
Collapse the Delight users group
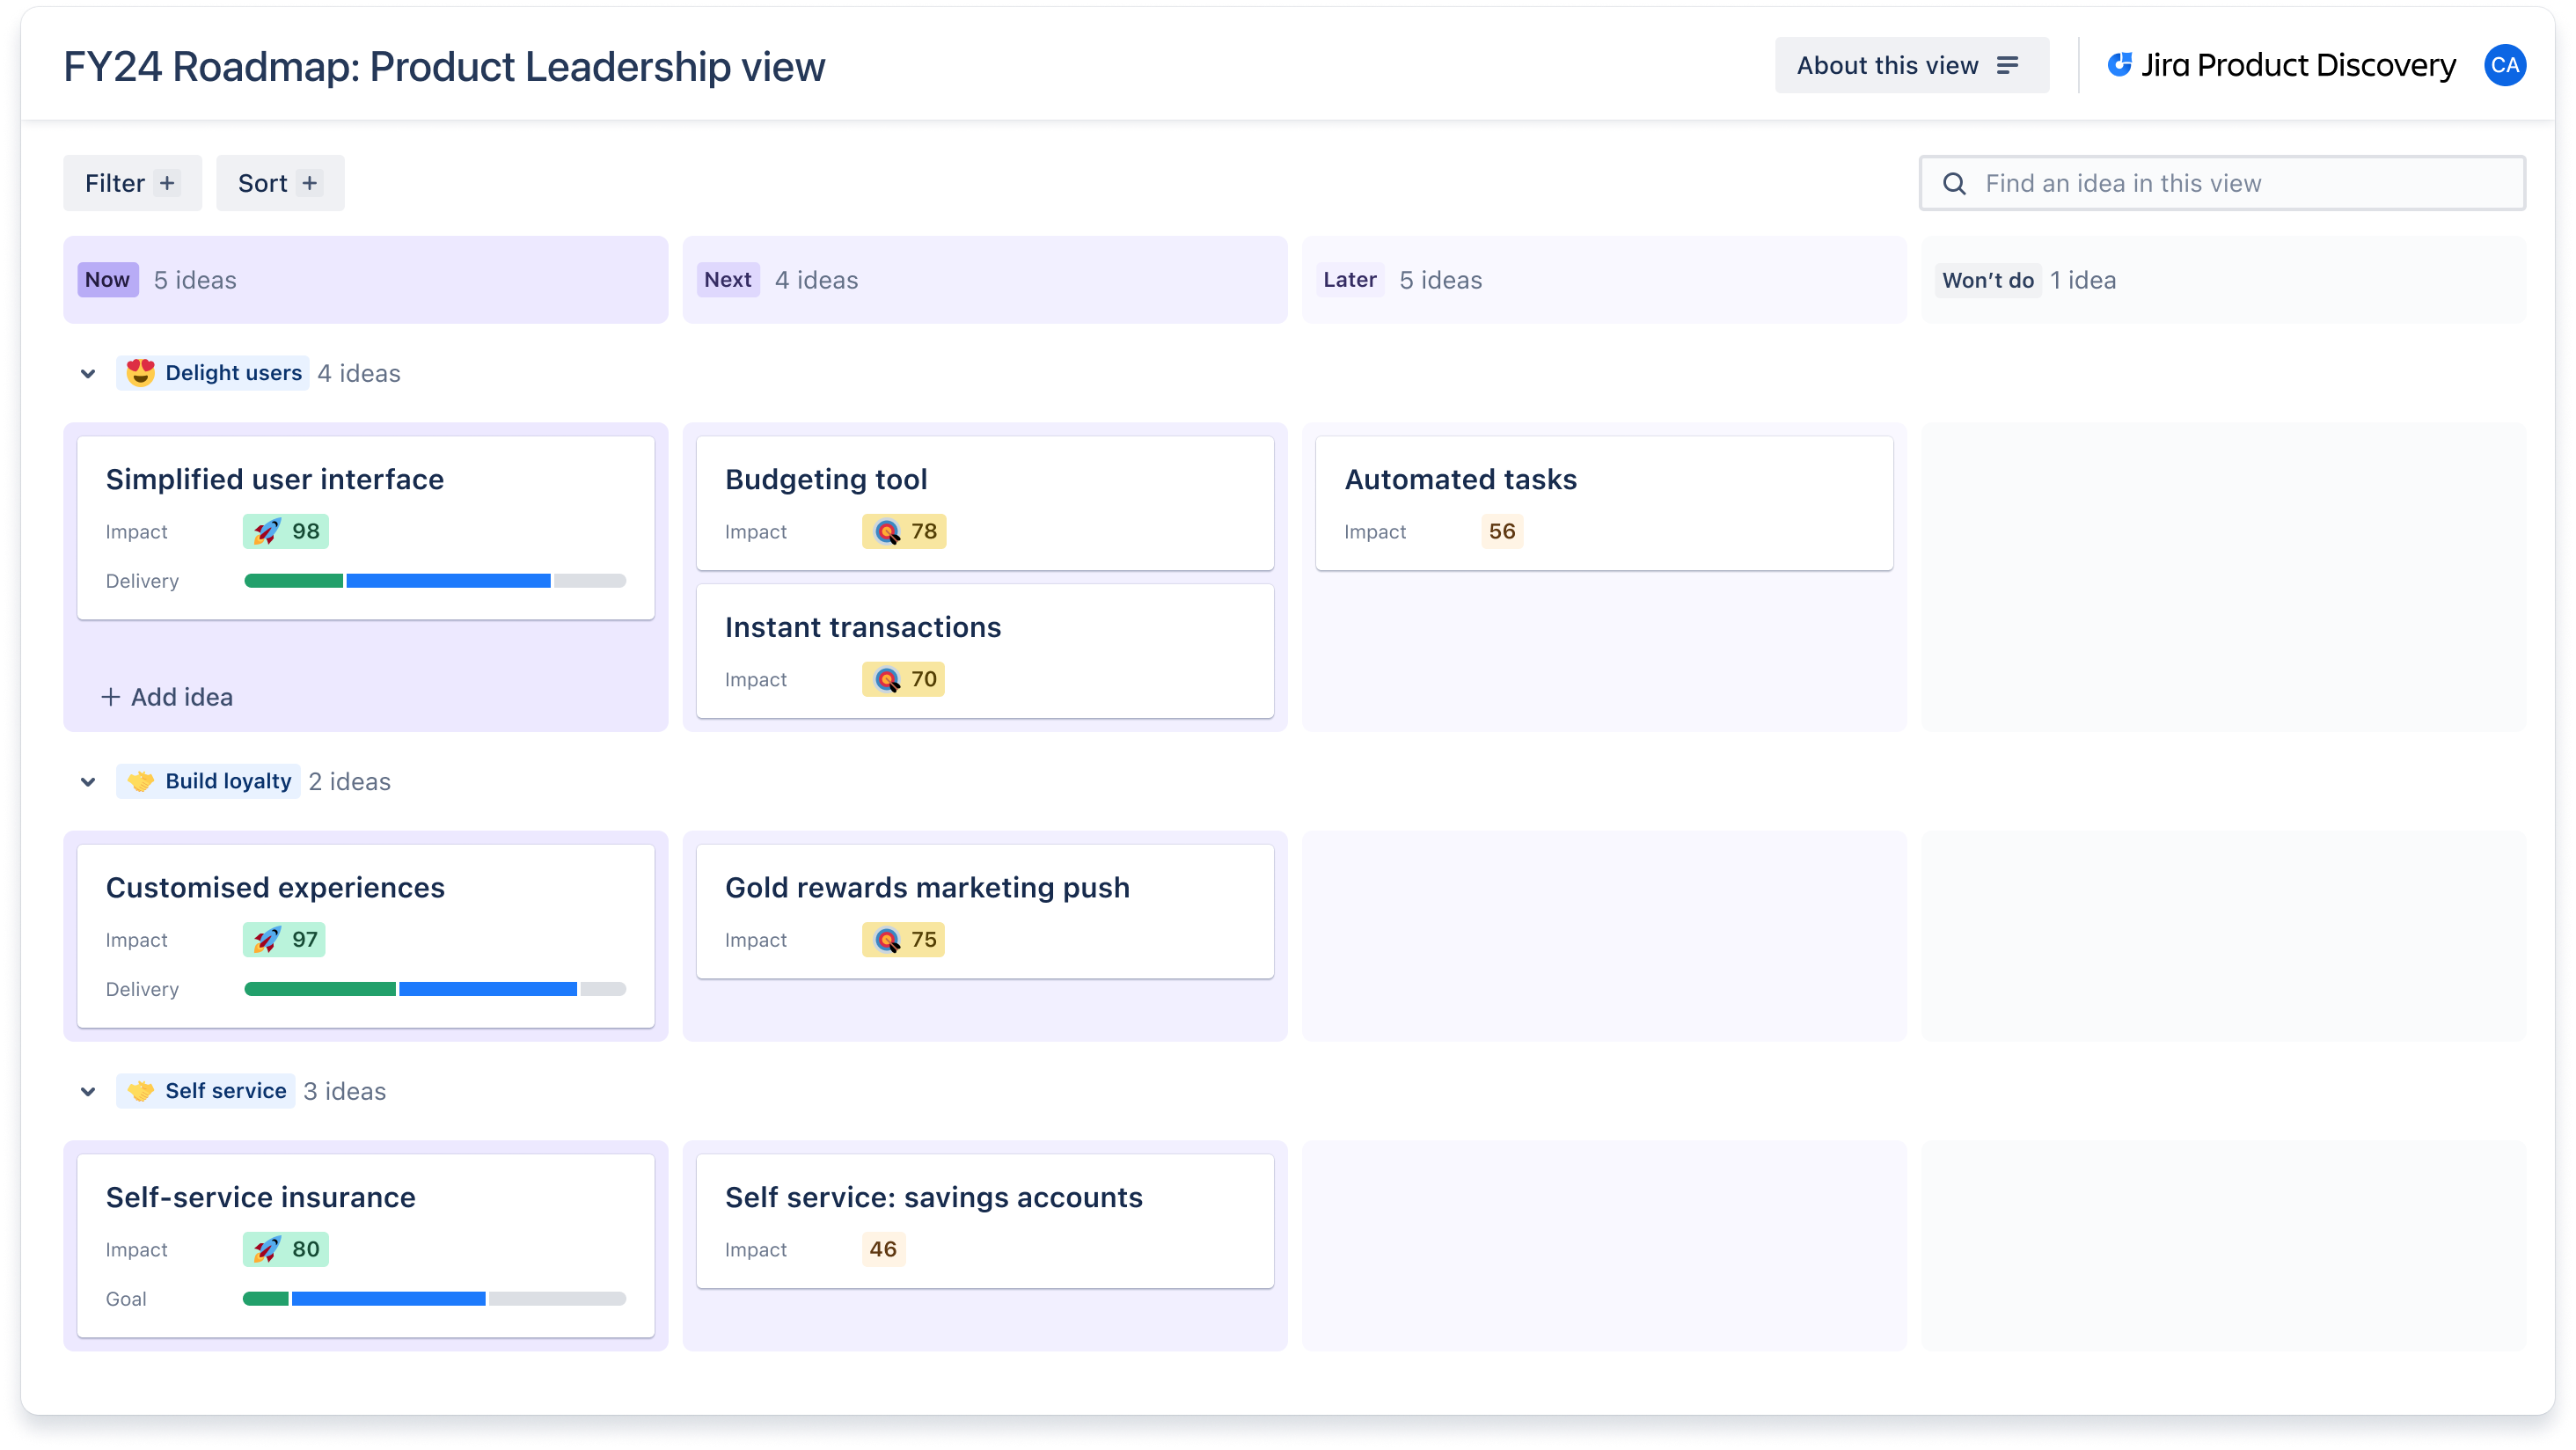88,373
